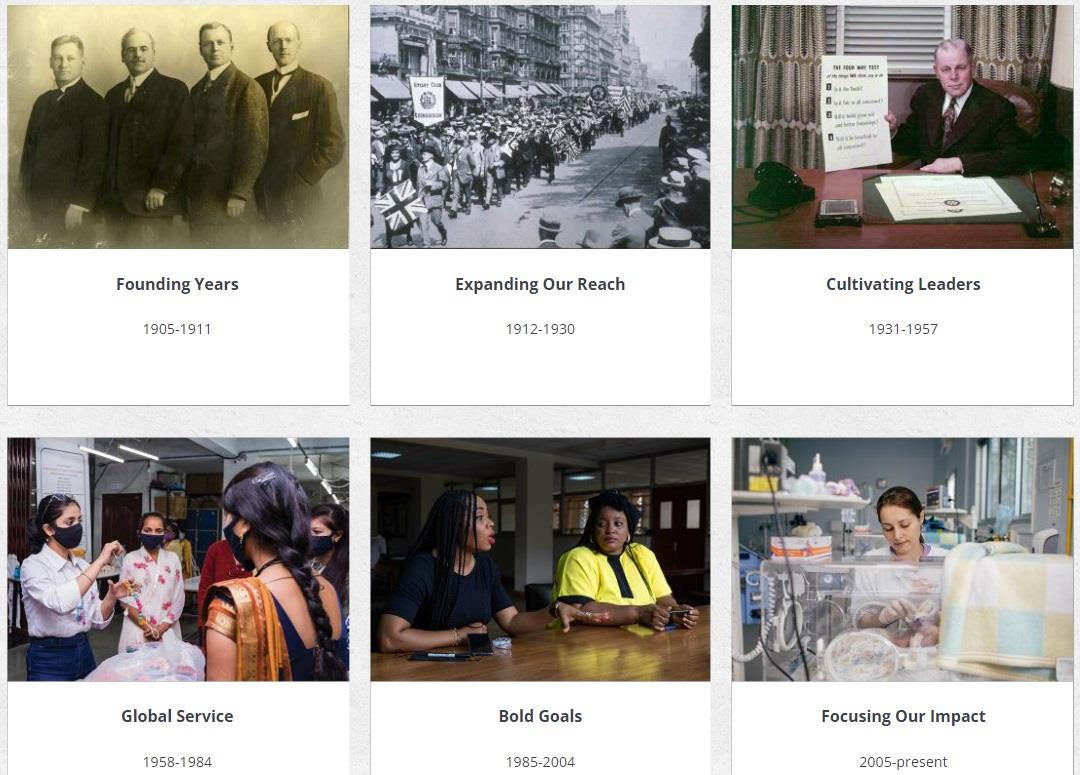The height and width of the screenshot is (775, 1080).
Task: Open the Founding Years photo of four men
Action: click(178, 127)
